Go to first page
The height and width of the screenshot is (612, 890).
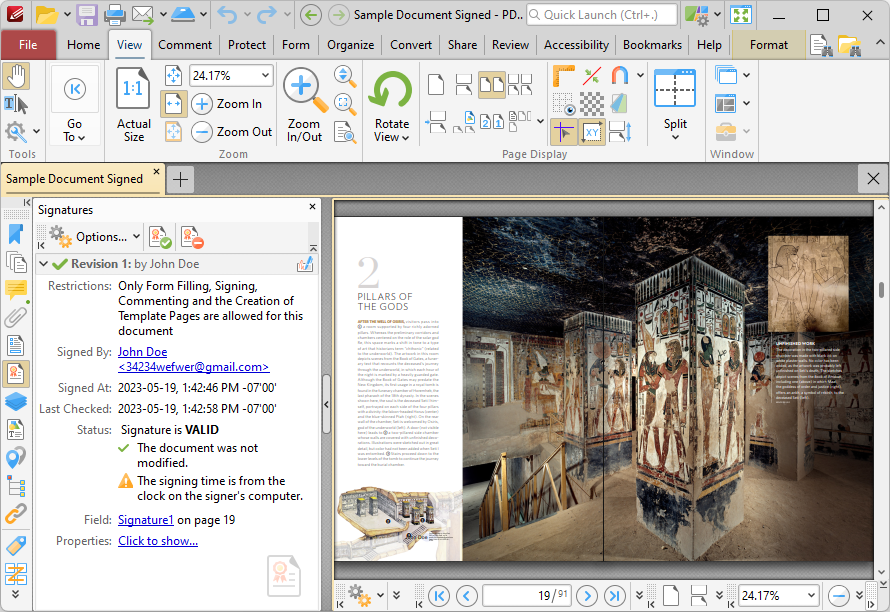tap(439, 596)
